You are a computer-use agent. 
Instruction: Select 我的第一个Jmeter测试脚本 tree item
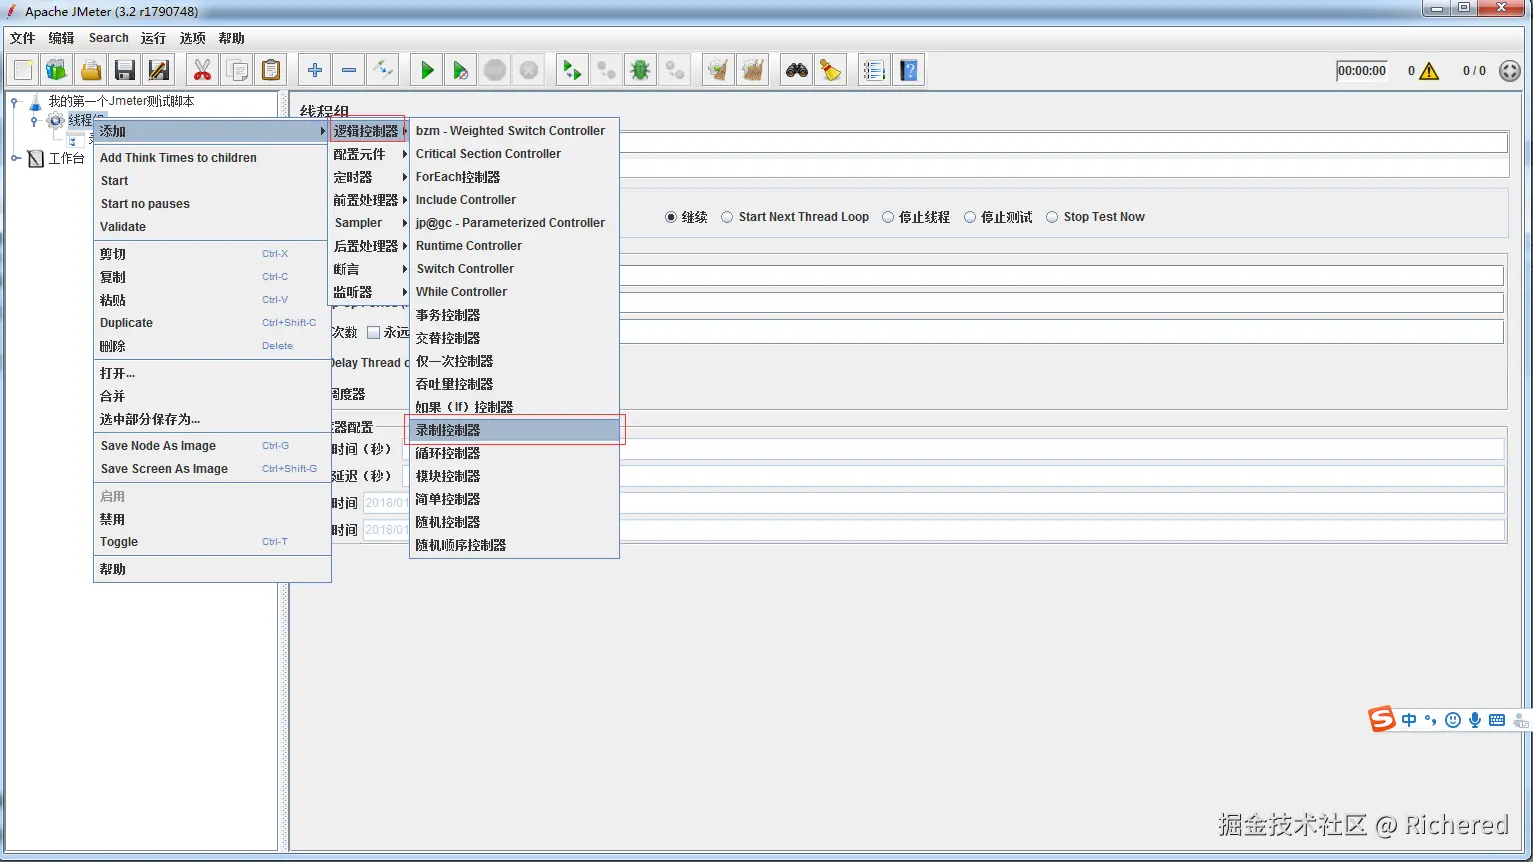(121, 101)
